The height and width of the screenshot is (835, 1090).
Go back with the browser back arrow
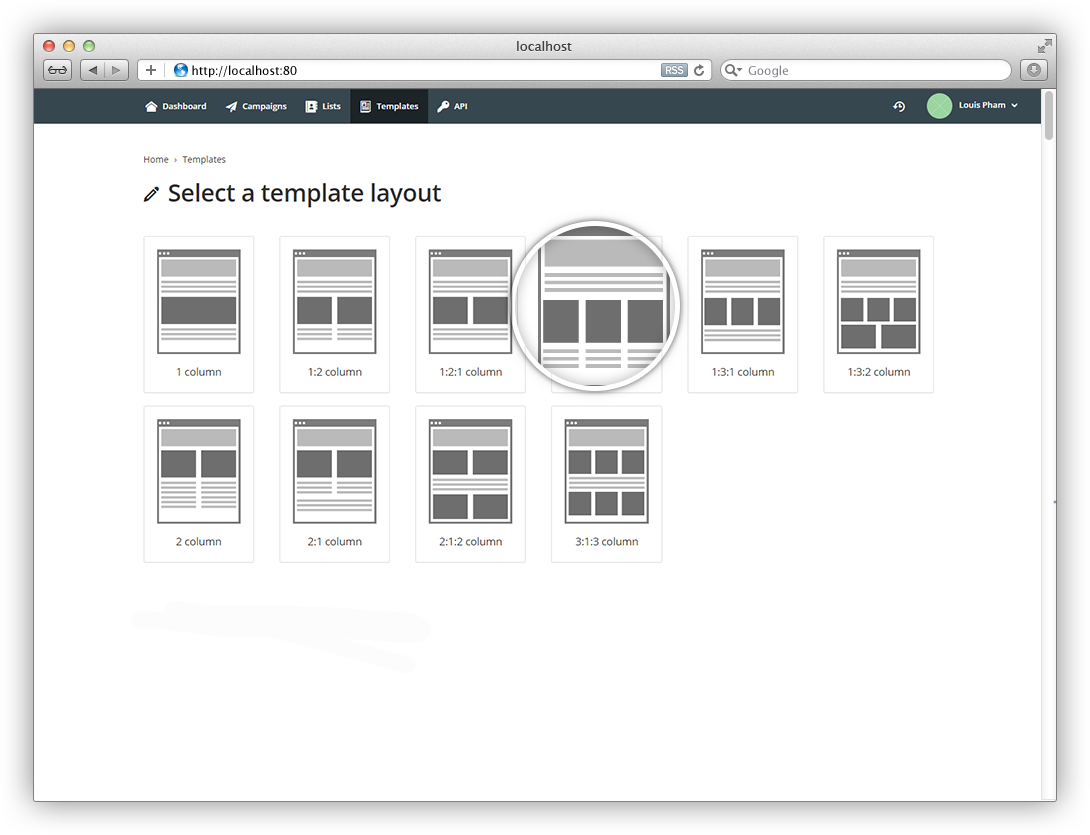tap(92, 70)
